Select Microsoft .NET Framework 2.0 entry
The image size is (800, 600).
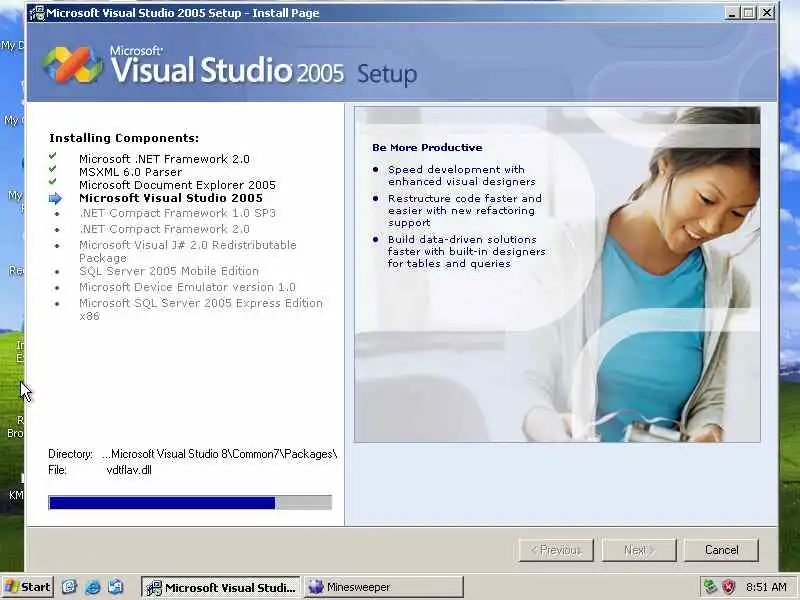(164, 159)
